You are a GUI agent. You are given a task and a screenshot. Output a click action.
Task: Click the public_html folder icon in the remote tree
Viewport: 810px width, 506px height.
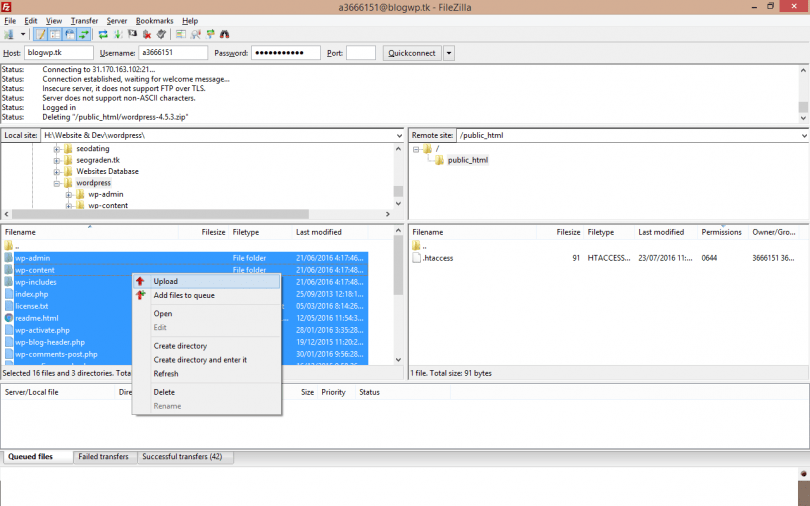[x=439, y=160]
